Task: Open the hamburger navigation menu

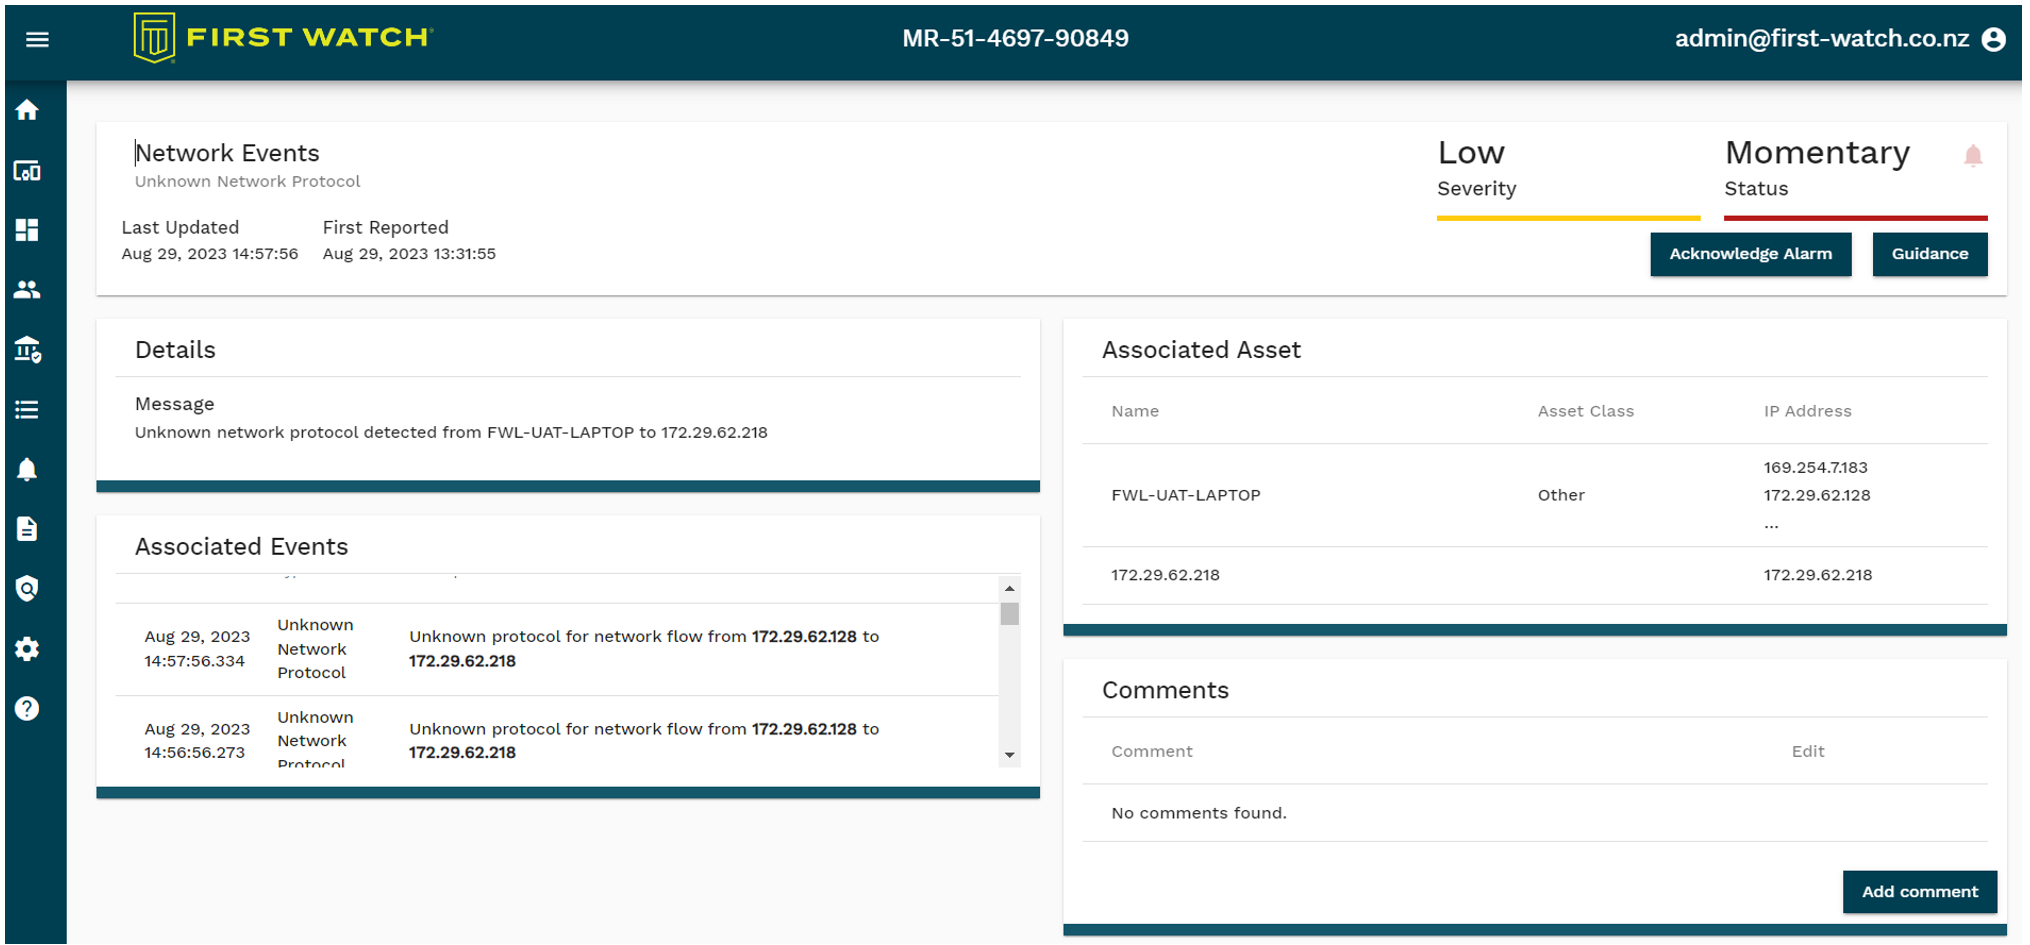Action: 37,40
